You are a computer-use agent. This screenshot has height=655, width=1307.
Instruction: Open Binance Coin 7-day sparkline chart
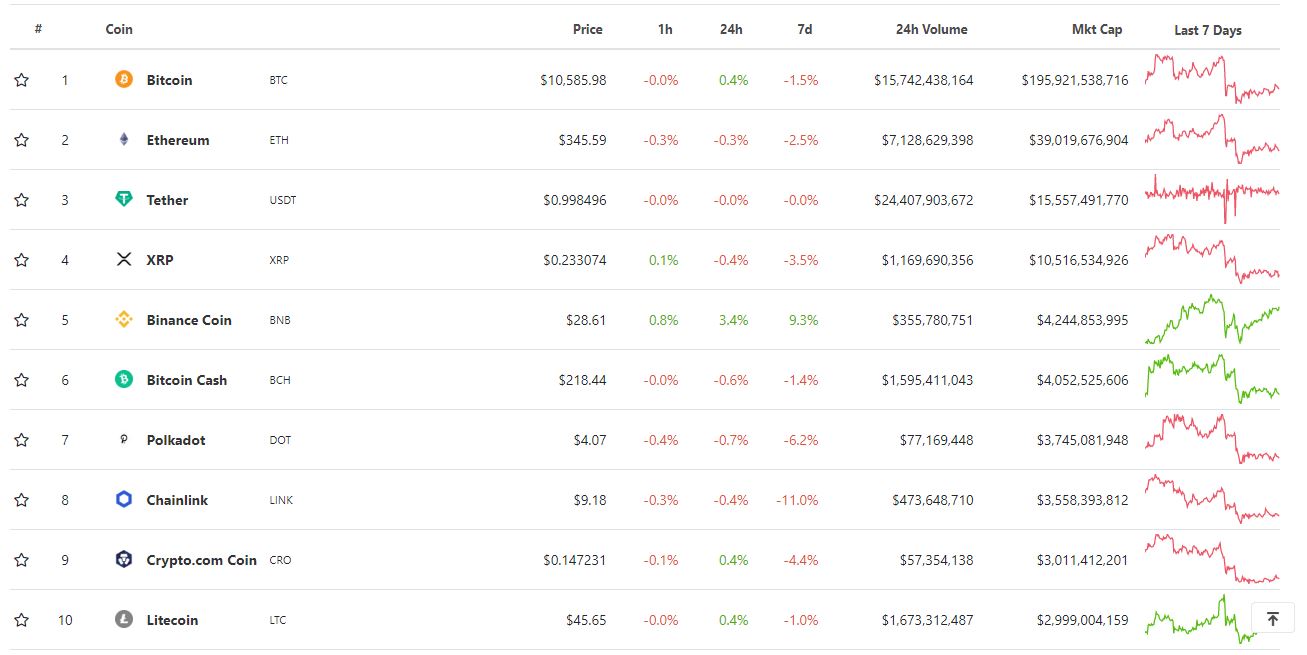tap(1212, 320)
